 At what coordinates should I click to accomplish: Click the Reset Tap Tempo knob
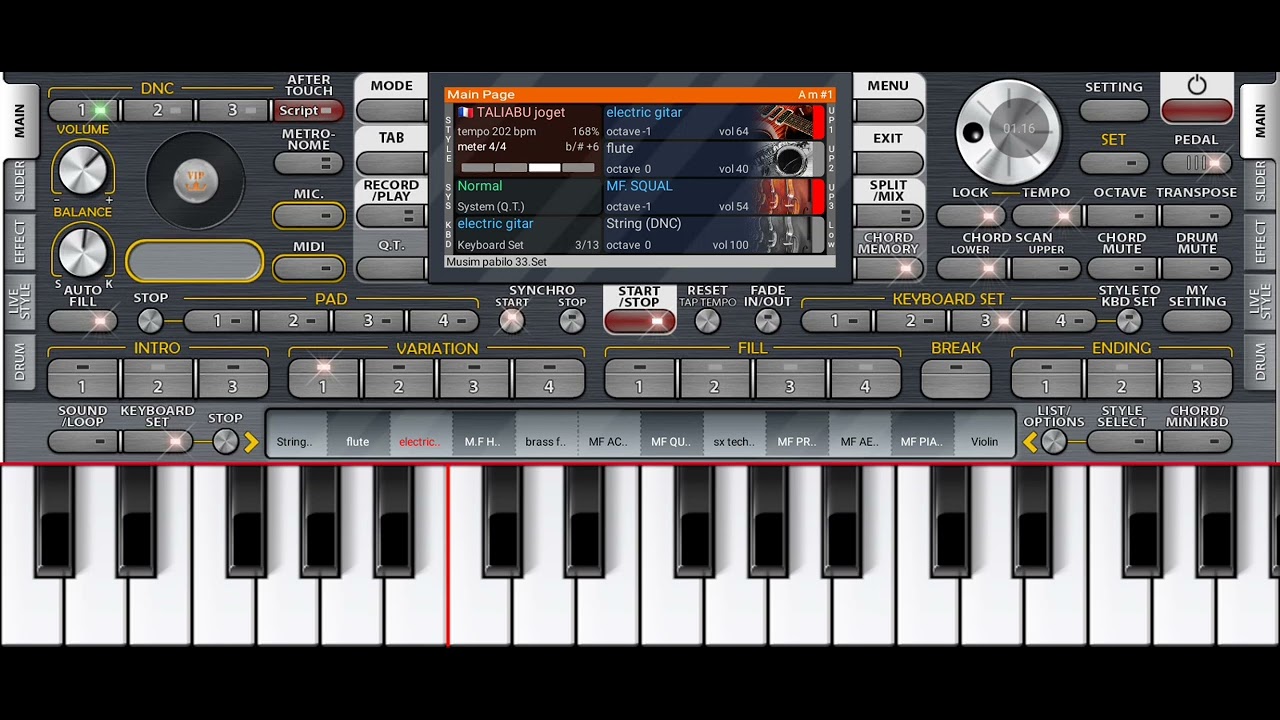click(707, 321)
